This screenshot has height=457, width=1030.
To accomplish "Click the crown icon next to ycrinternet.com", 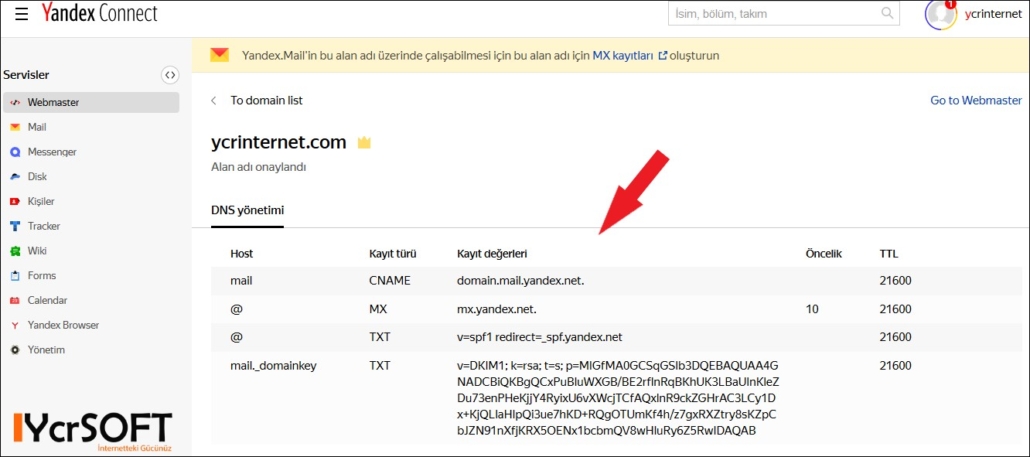I will (x=364, y=142).
